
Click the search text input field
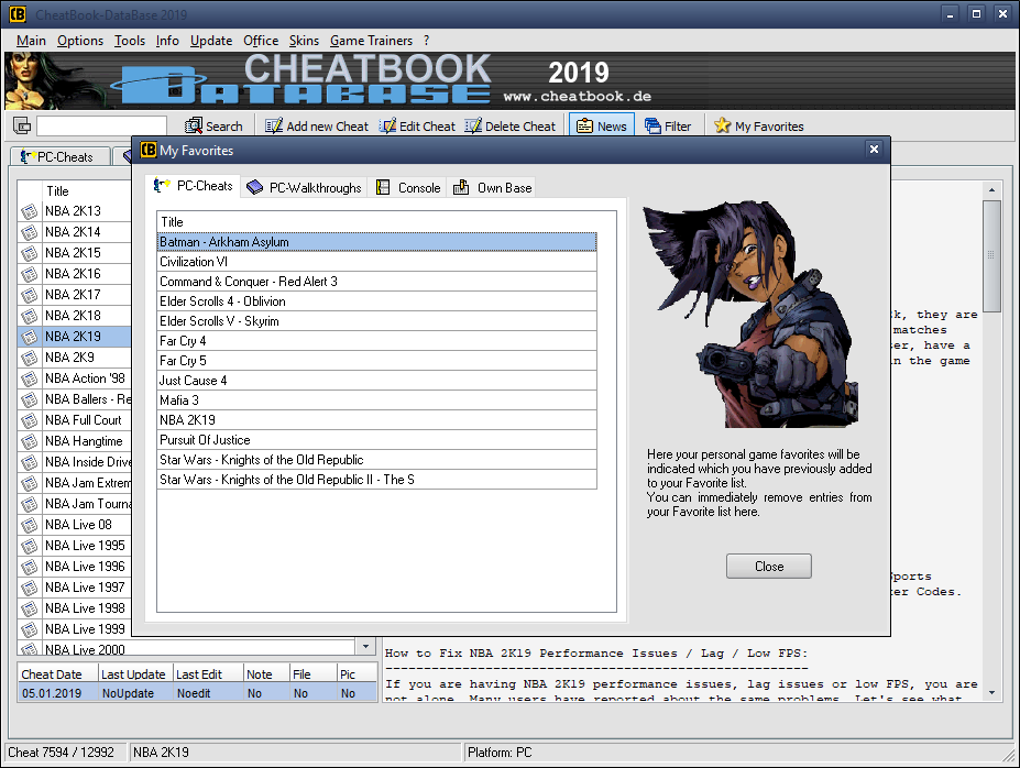tap(101, 126)
